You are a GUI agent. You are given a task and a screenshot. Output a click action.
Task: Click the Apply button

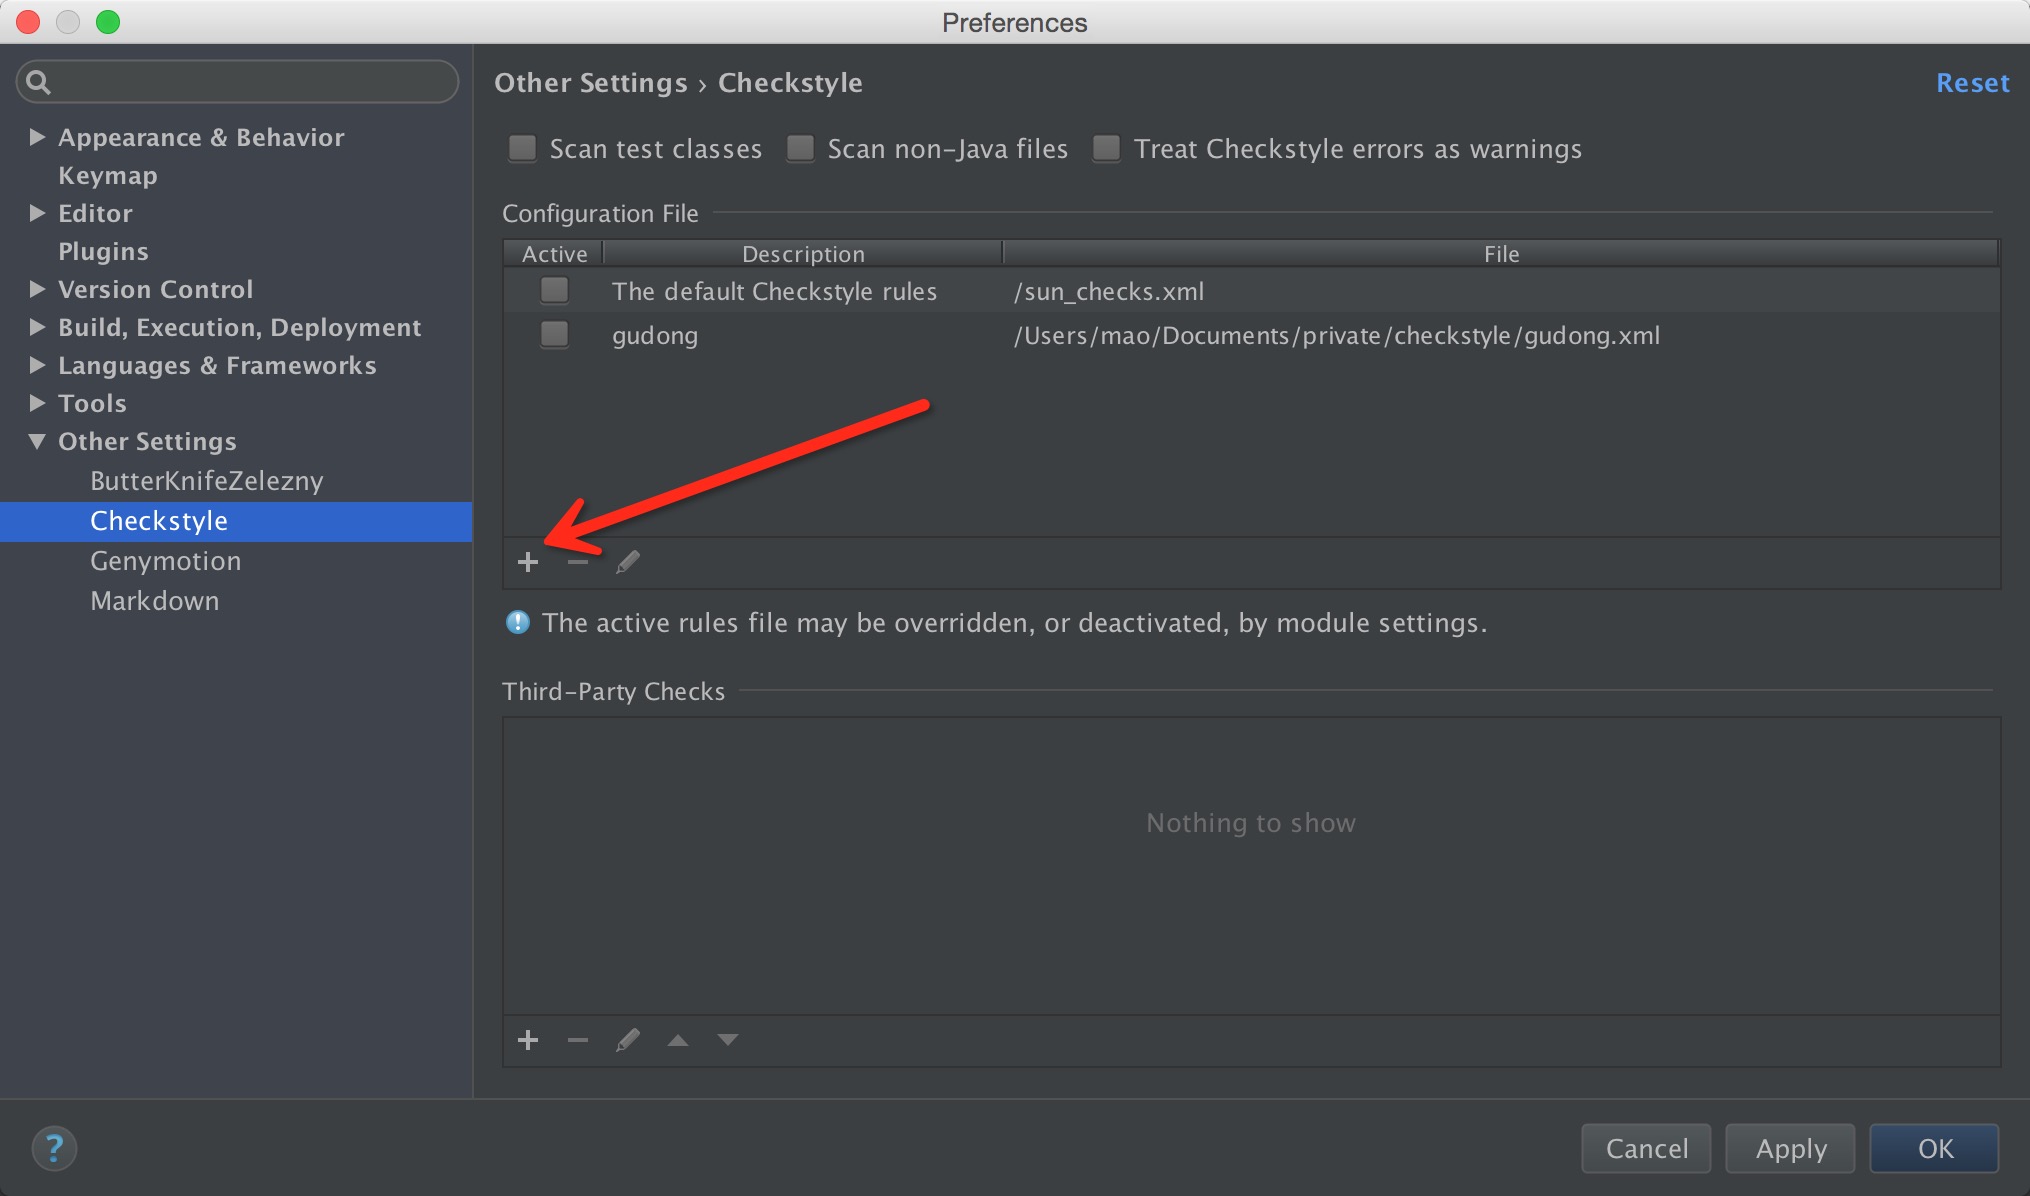[1790, 1148]
